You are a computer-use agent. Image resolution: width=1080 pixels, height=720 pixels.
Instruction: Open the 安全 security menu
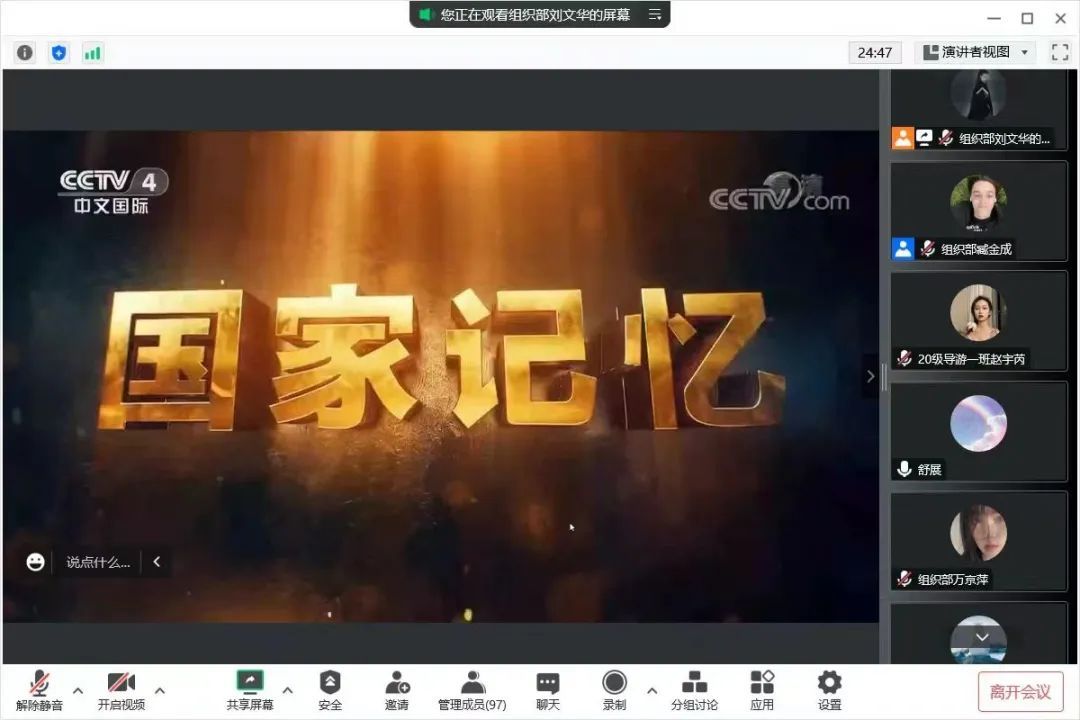point(330,690)
